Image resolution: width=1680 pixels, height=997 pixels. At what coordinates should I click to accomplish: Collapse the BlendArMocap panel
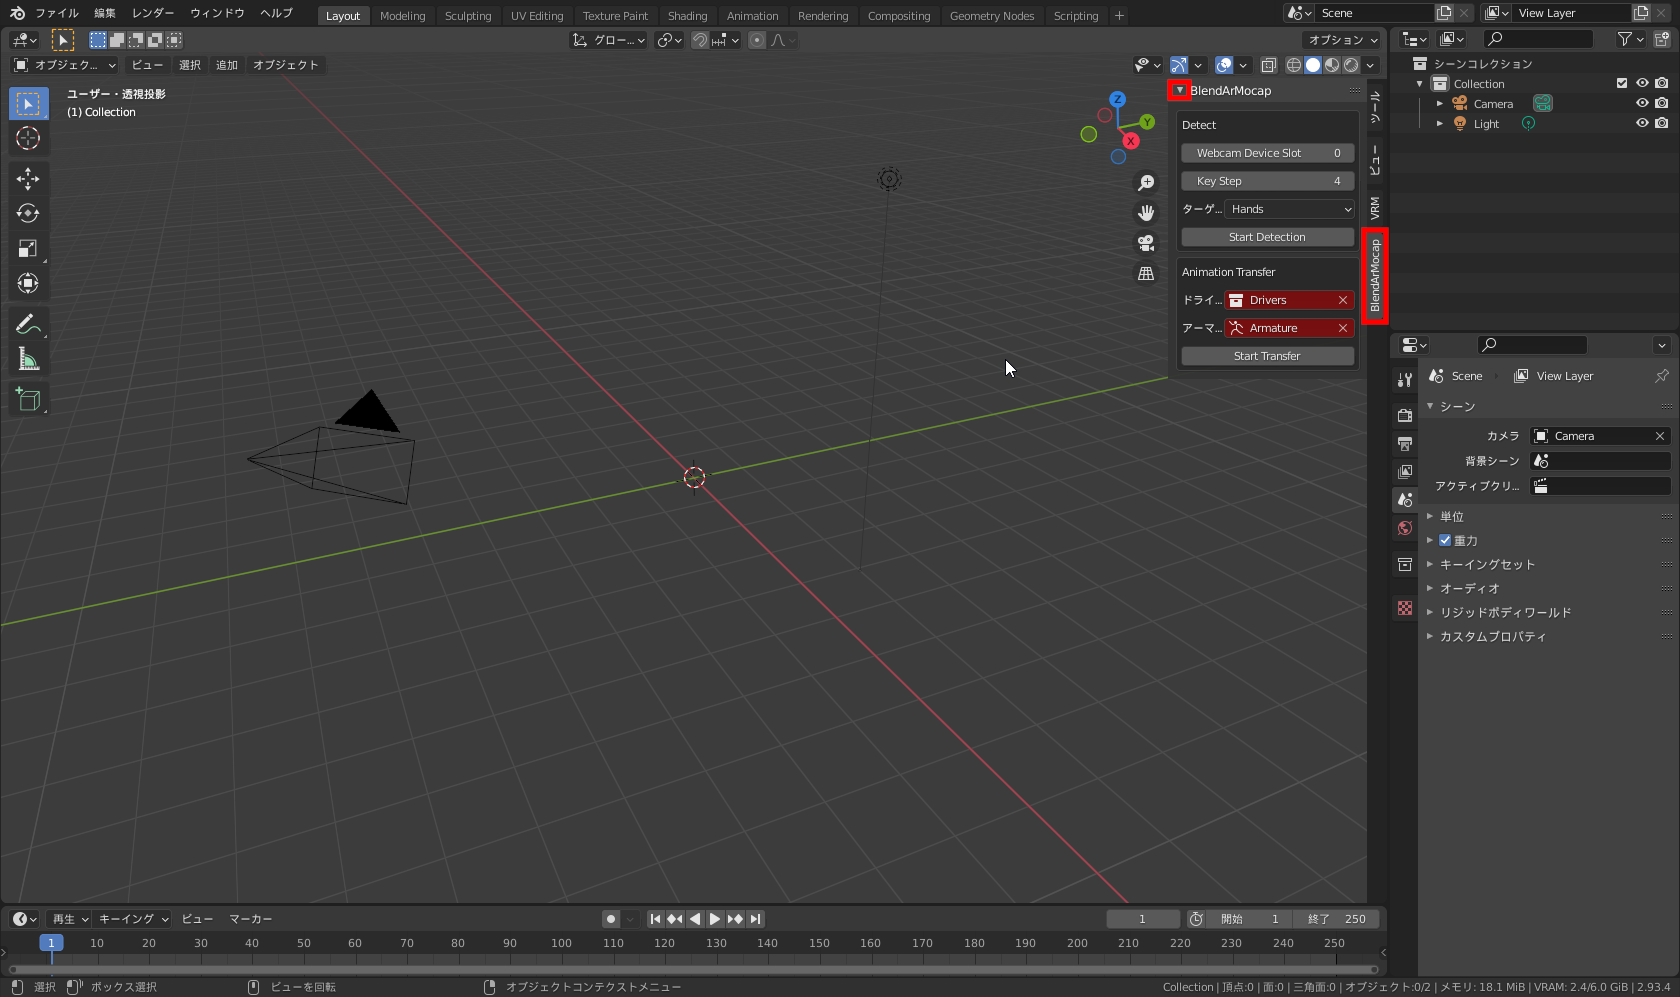click(1180, 91)
